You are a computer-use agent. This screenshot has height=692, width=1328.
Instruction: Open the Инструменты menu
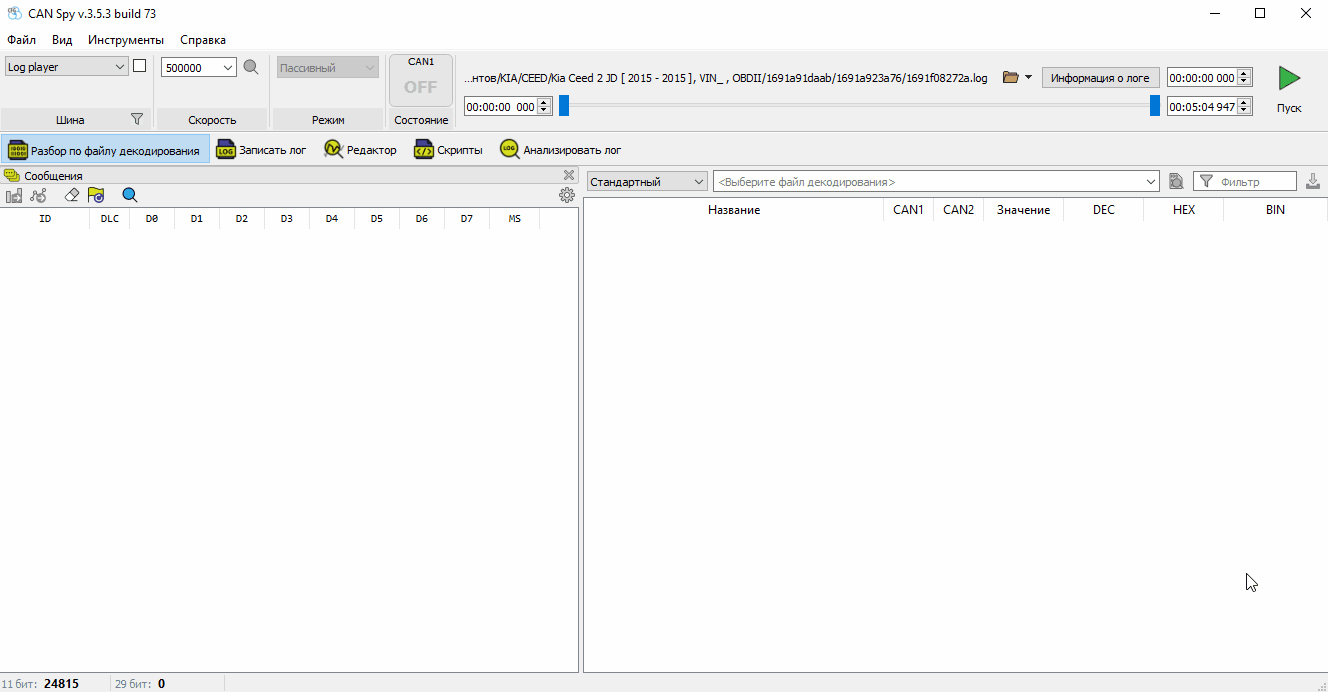(x=124, y=40)
